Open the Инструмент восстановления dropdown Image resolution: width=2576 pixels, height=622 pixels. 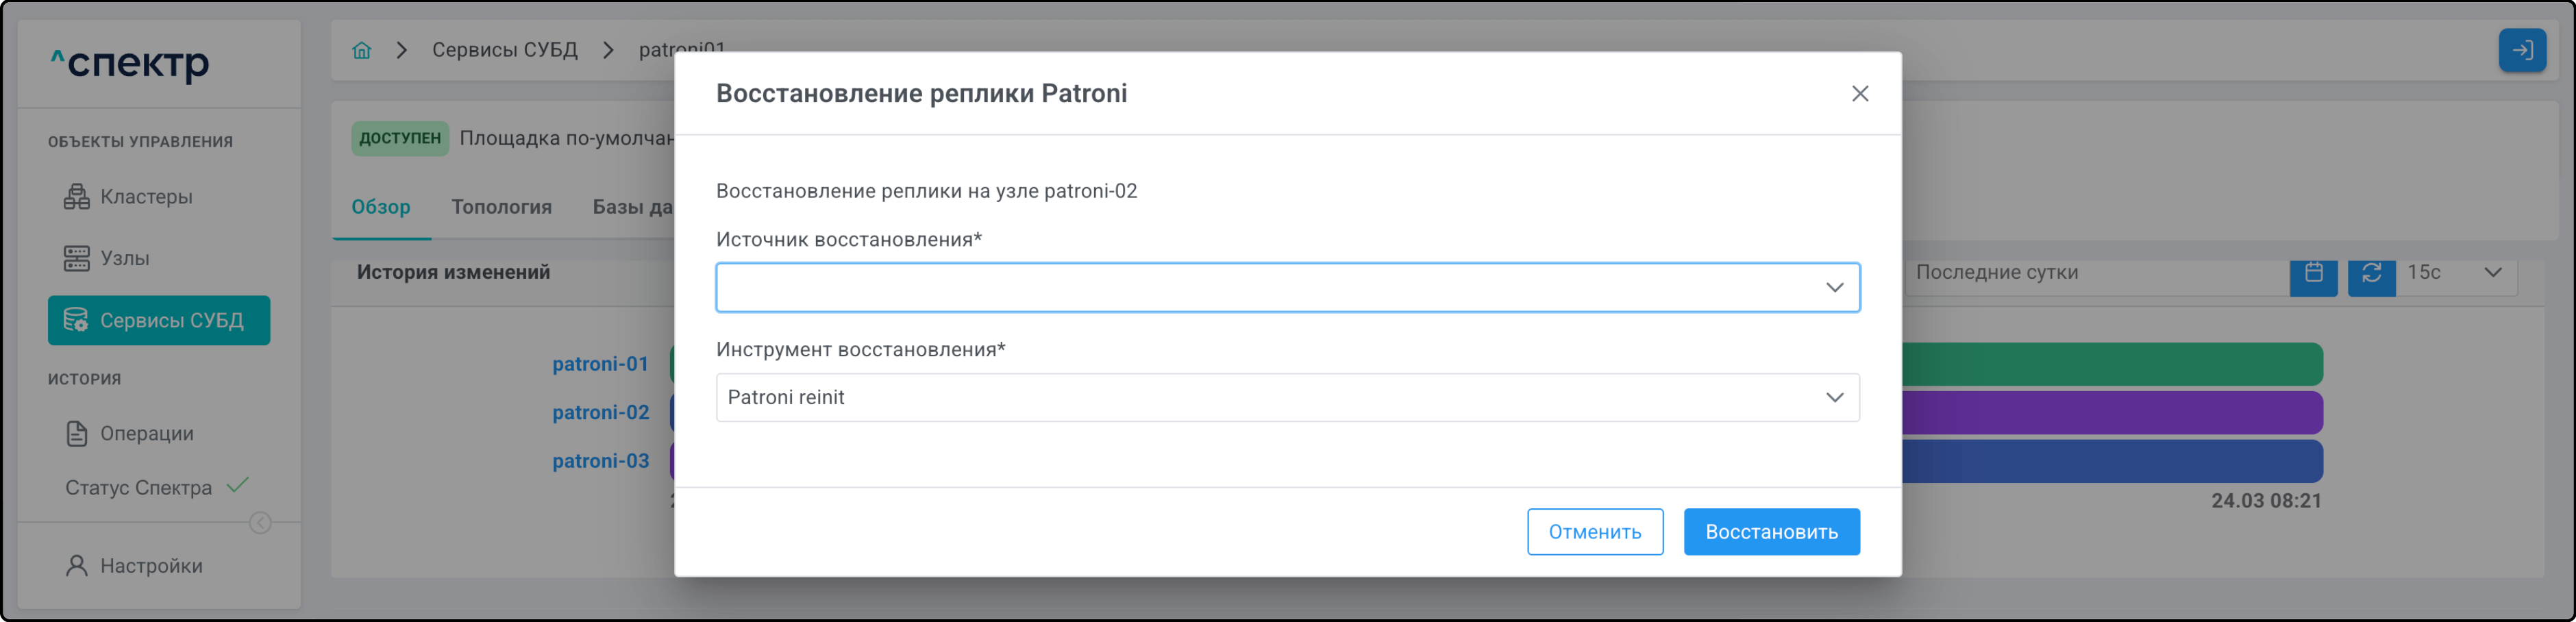pyautogui.click(x=1287, y=398)
